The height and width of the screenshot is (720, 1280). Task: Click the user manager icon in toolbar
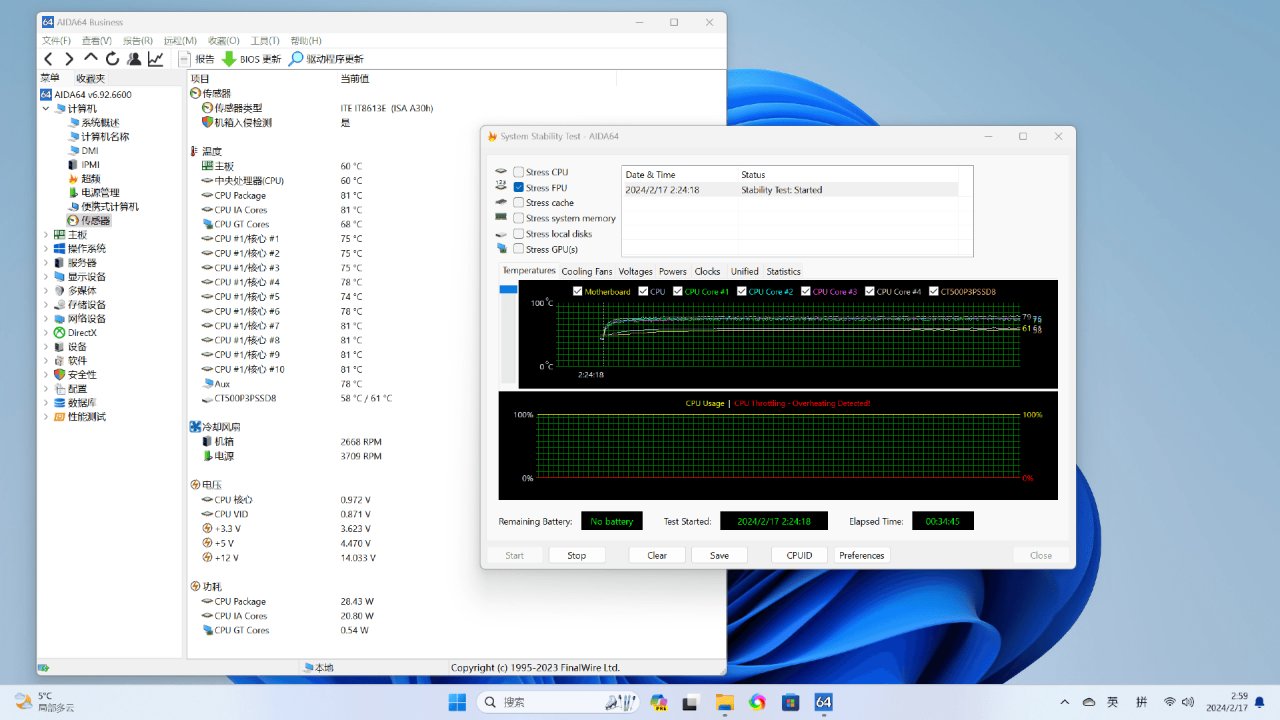tap(134, 59)
